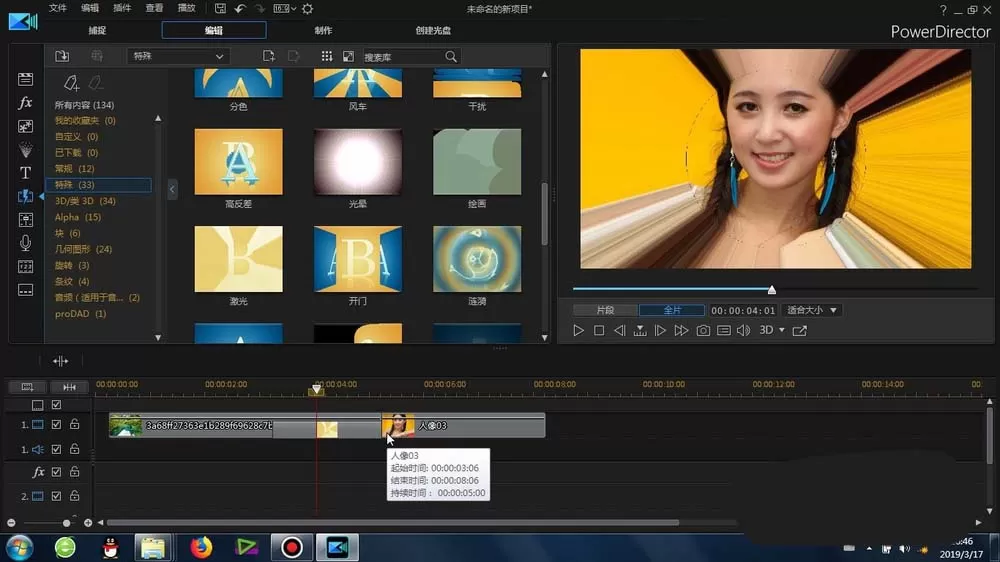
Task: Open the Effects room fx icon
Action: coord(25,103)
